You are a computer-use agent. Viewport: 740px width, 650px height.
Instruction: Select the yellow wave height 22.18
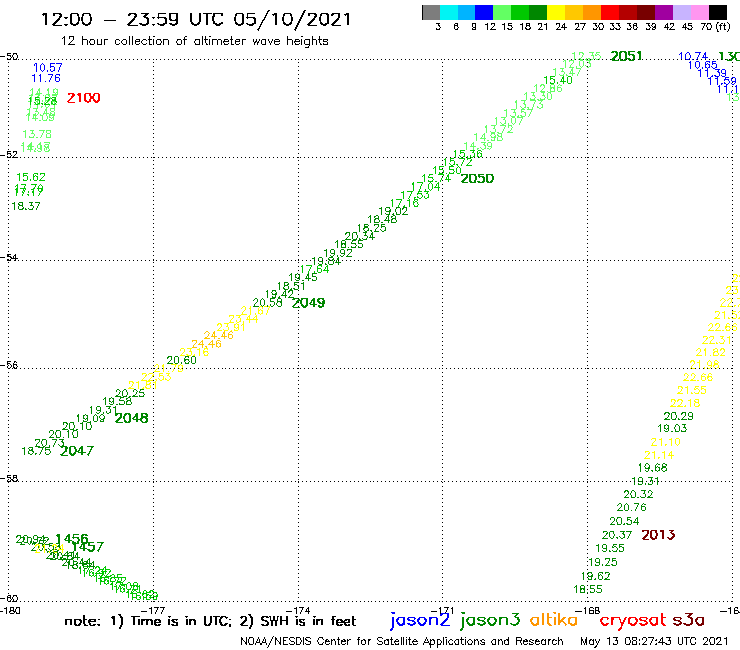685,403
